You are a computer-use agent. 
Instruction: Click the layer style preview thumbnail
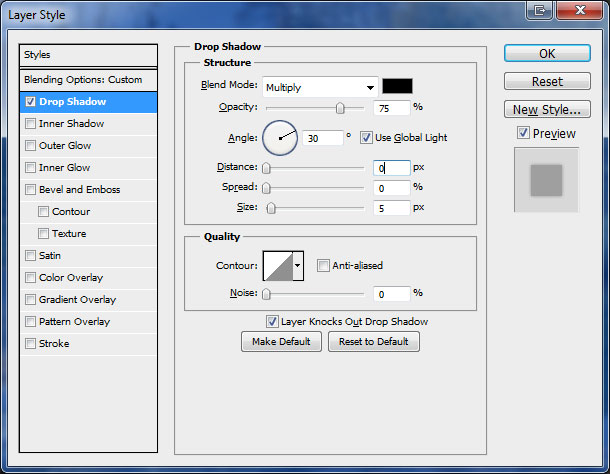[546, 180]
